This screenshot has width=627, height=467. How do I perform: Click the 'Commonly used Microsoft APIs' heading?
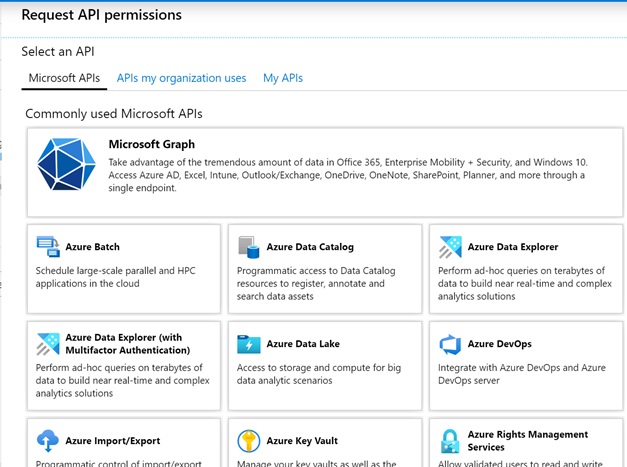114,114
